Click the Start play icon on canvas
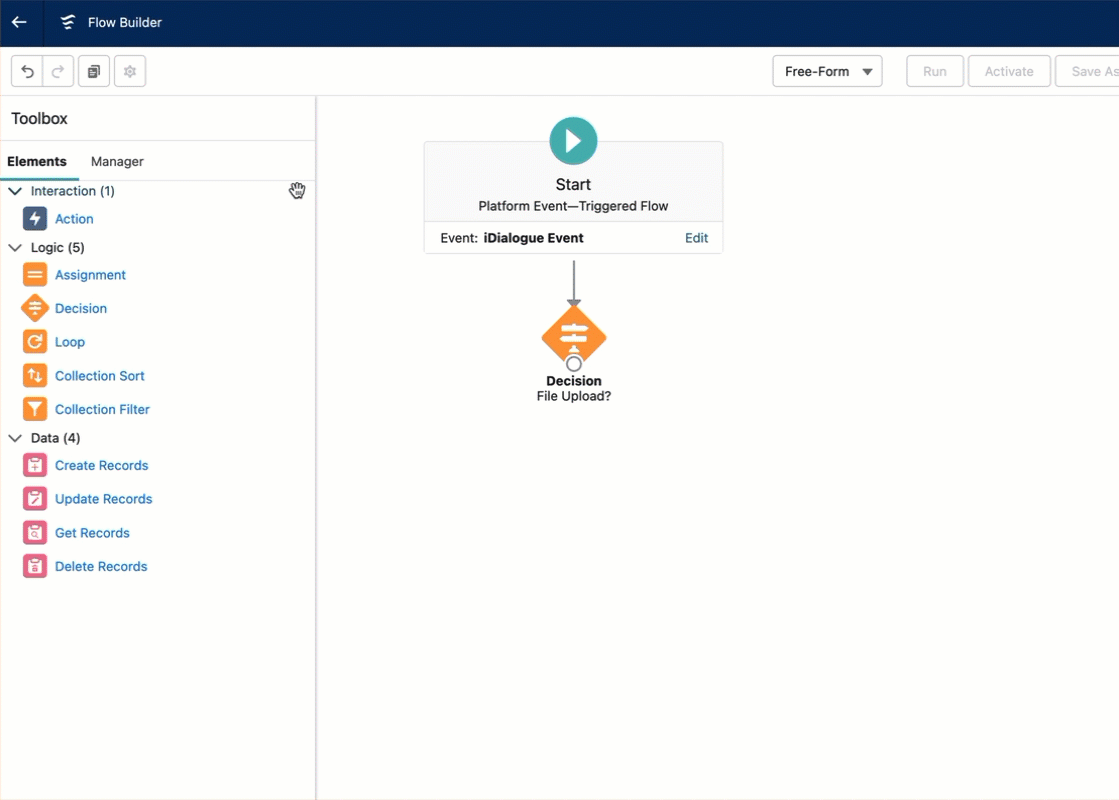 pos(573,141)
